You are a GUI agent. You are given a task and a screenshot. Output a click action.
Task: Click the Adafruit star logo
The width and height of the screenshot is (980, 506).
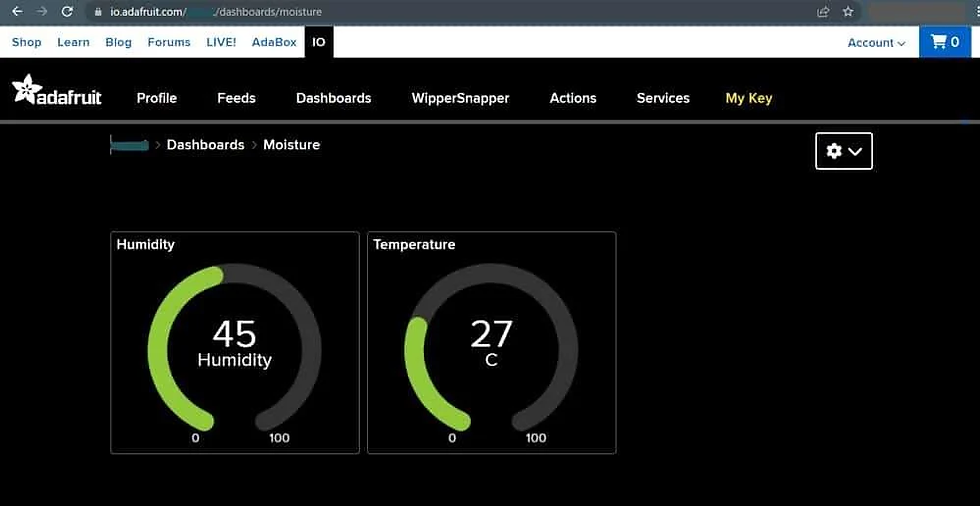click(x=26, y=89)
